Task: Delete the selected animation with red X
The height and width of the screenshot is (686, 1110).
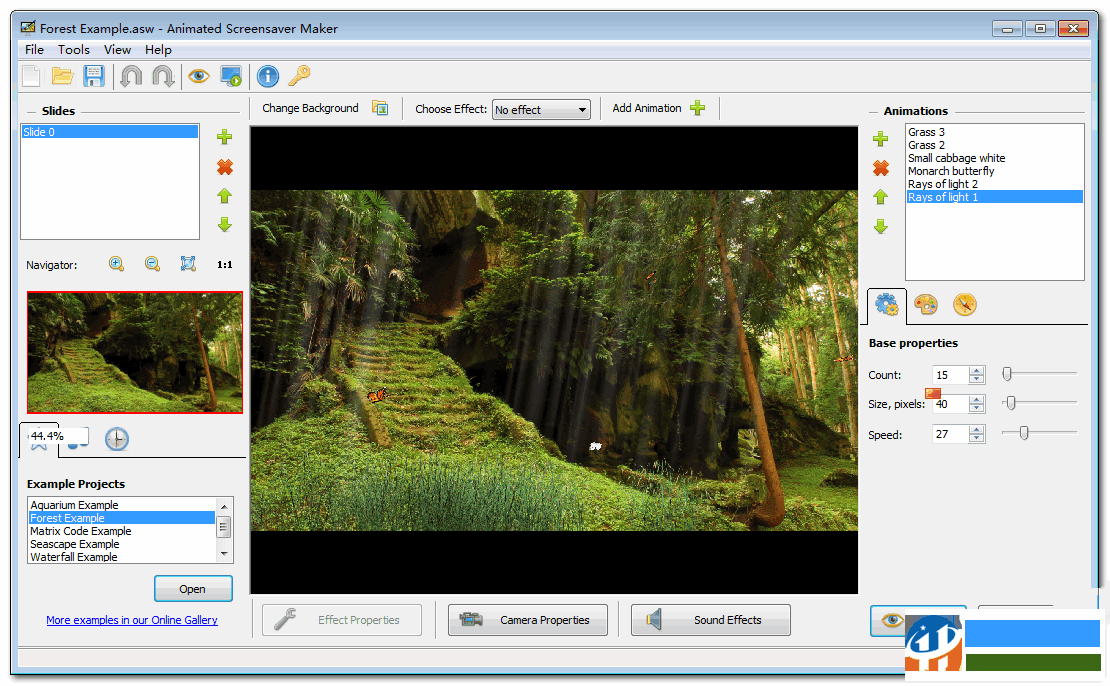Action: pyautogui.click(x=881, y=168)
